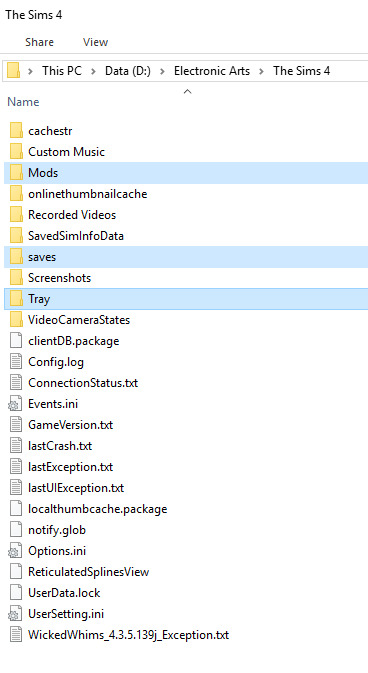
Task: Select the folder name Tray
Action: coord(39,299)
